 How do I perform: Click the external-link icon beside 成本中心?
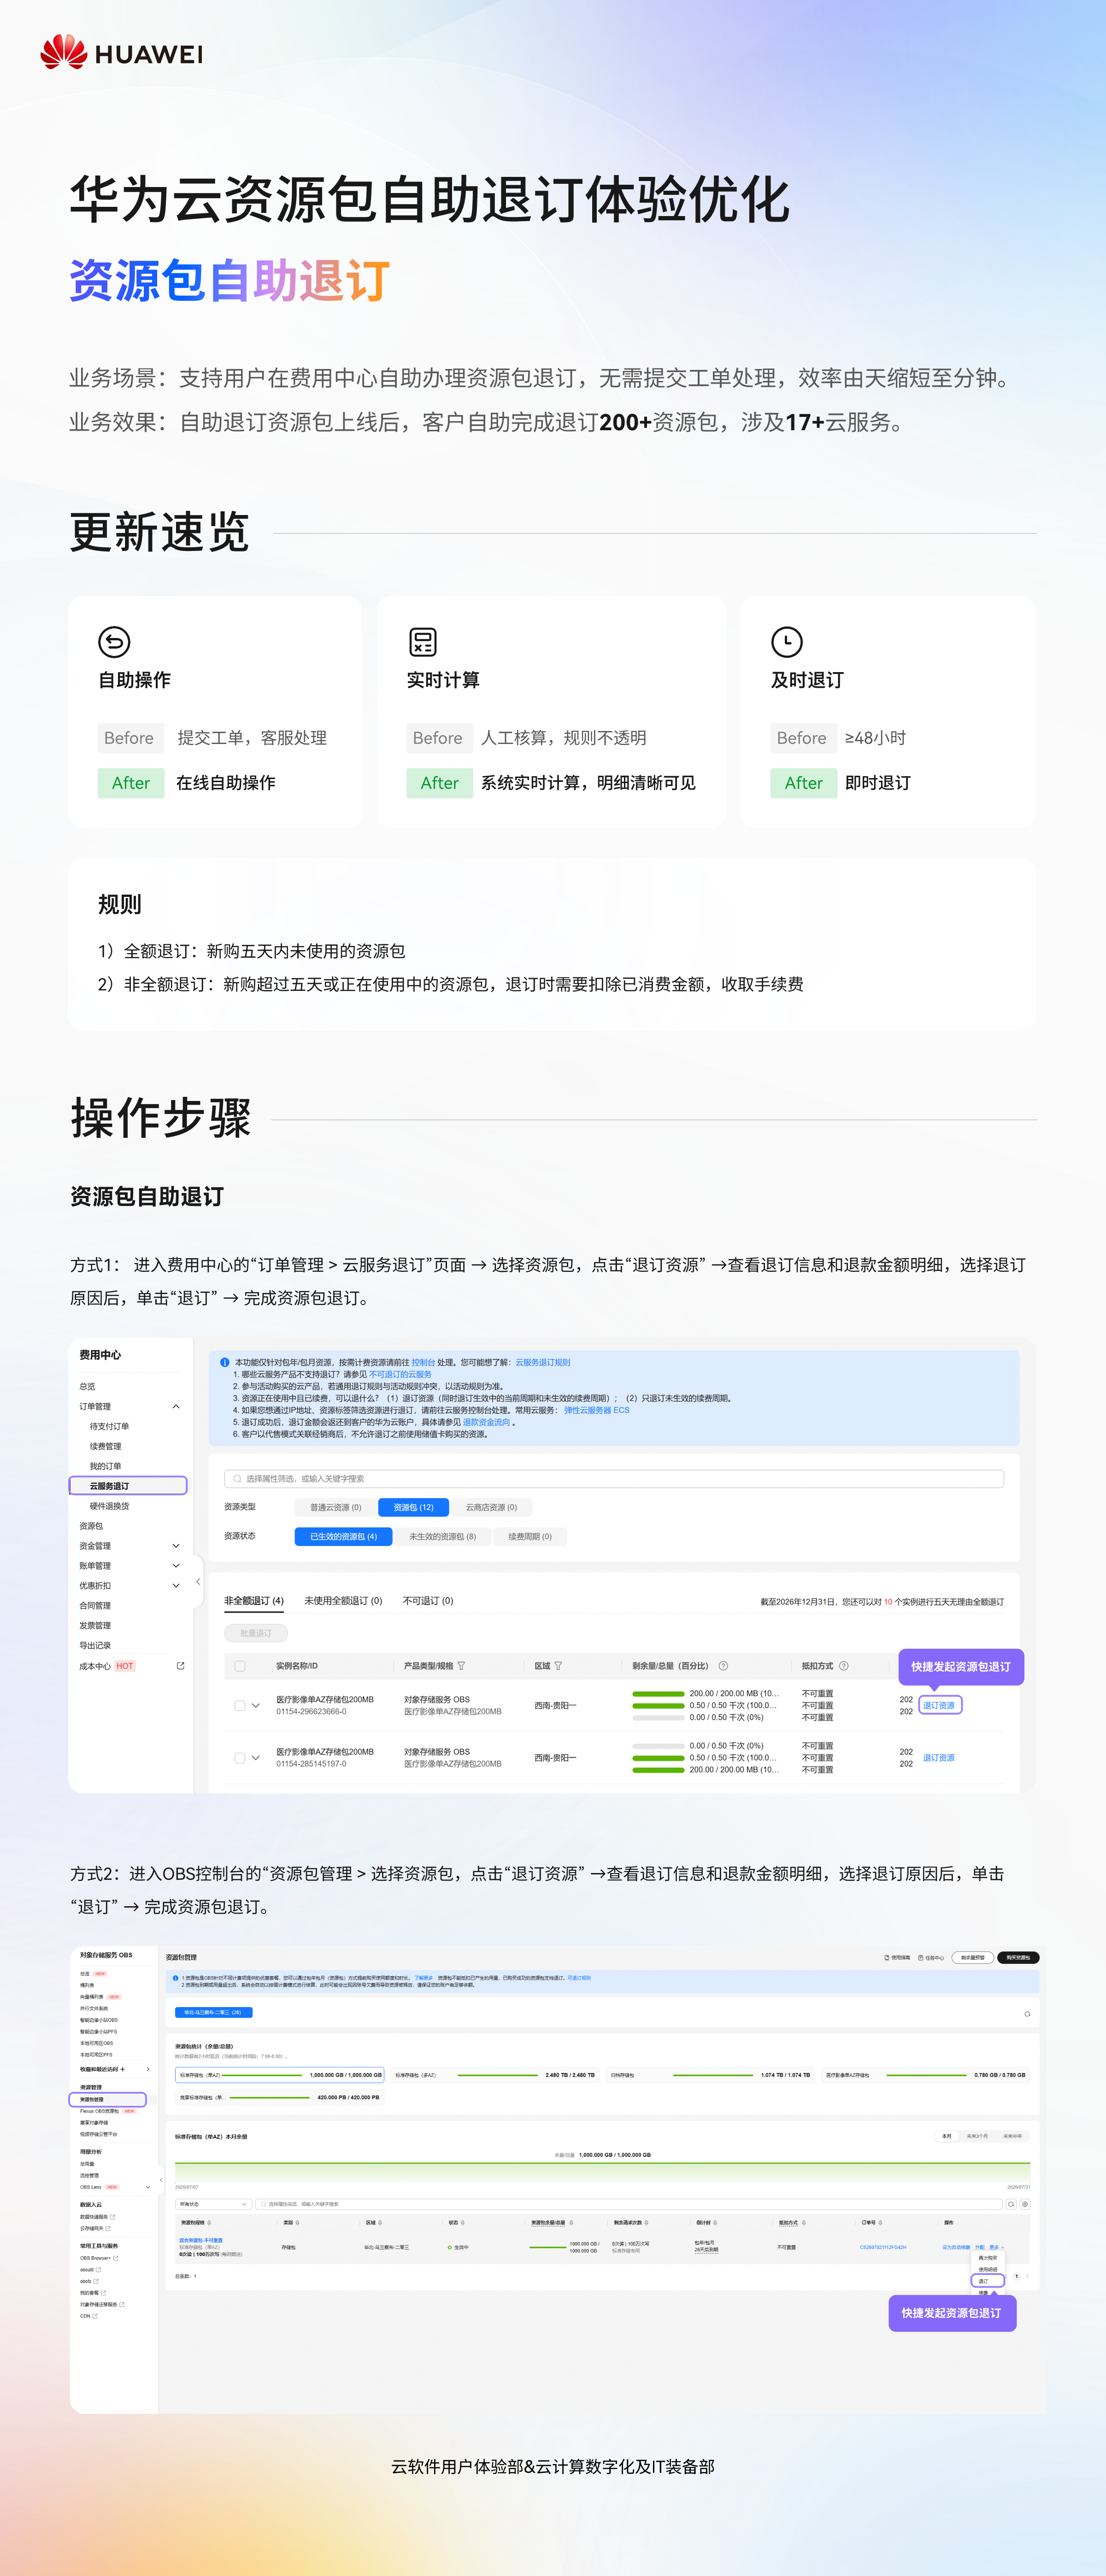click(x=181, y=1666)
